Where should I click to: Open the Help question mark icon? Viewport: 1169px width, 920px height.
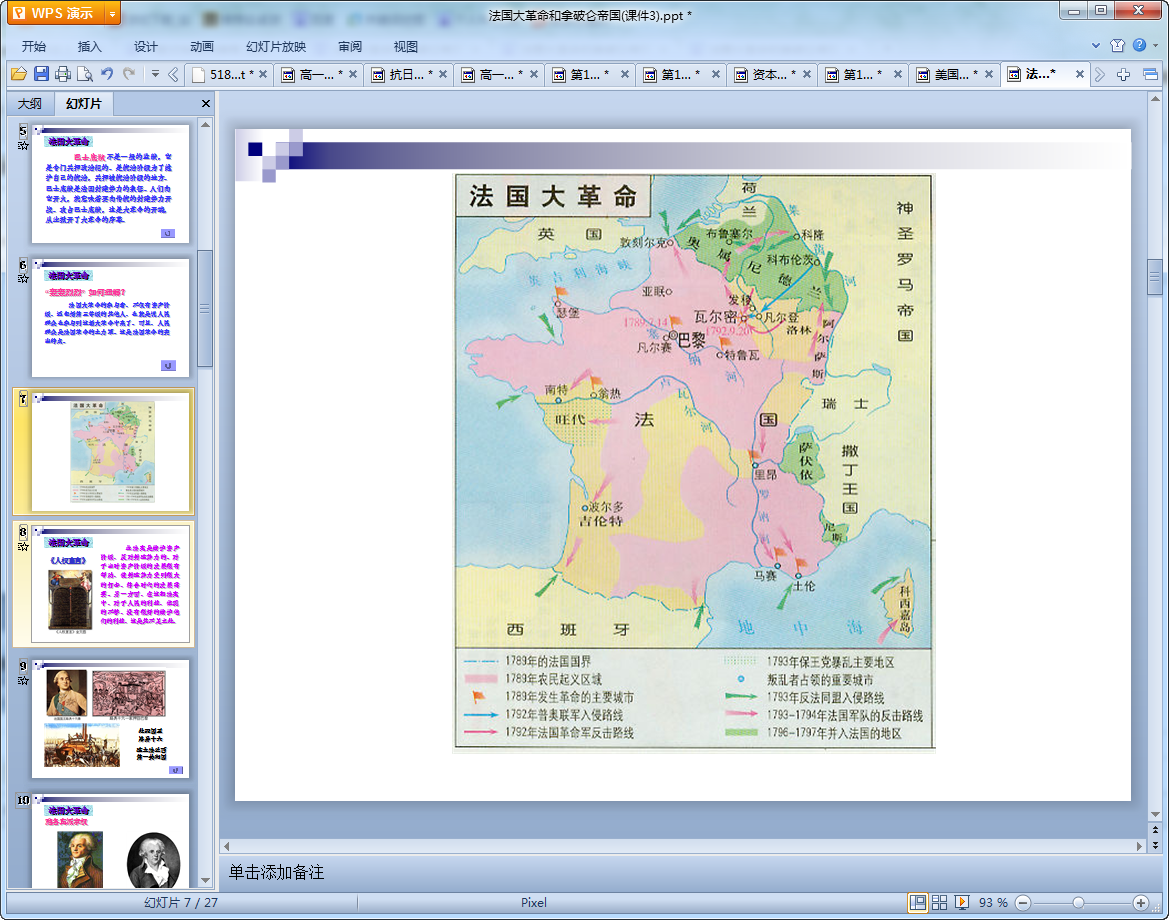click(1138, 46)
